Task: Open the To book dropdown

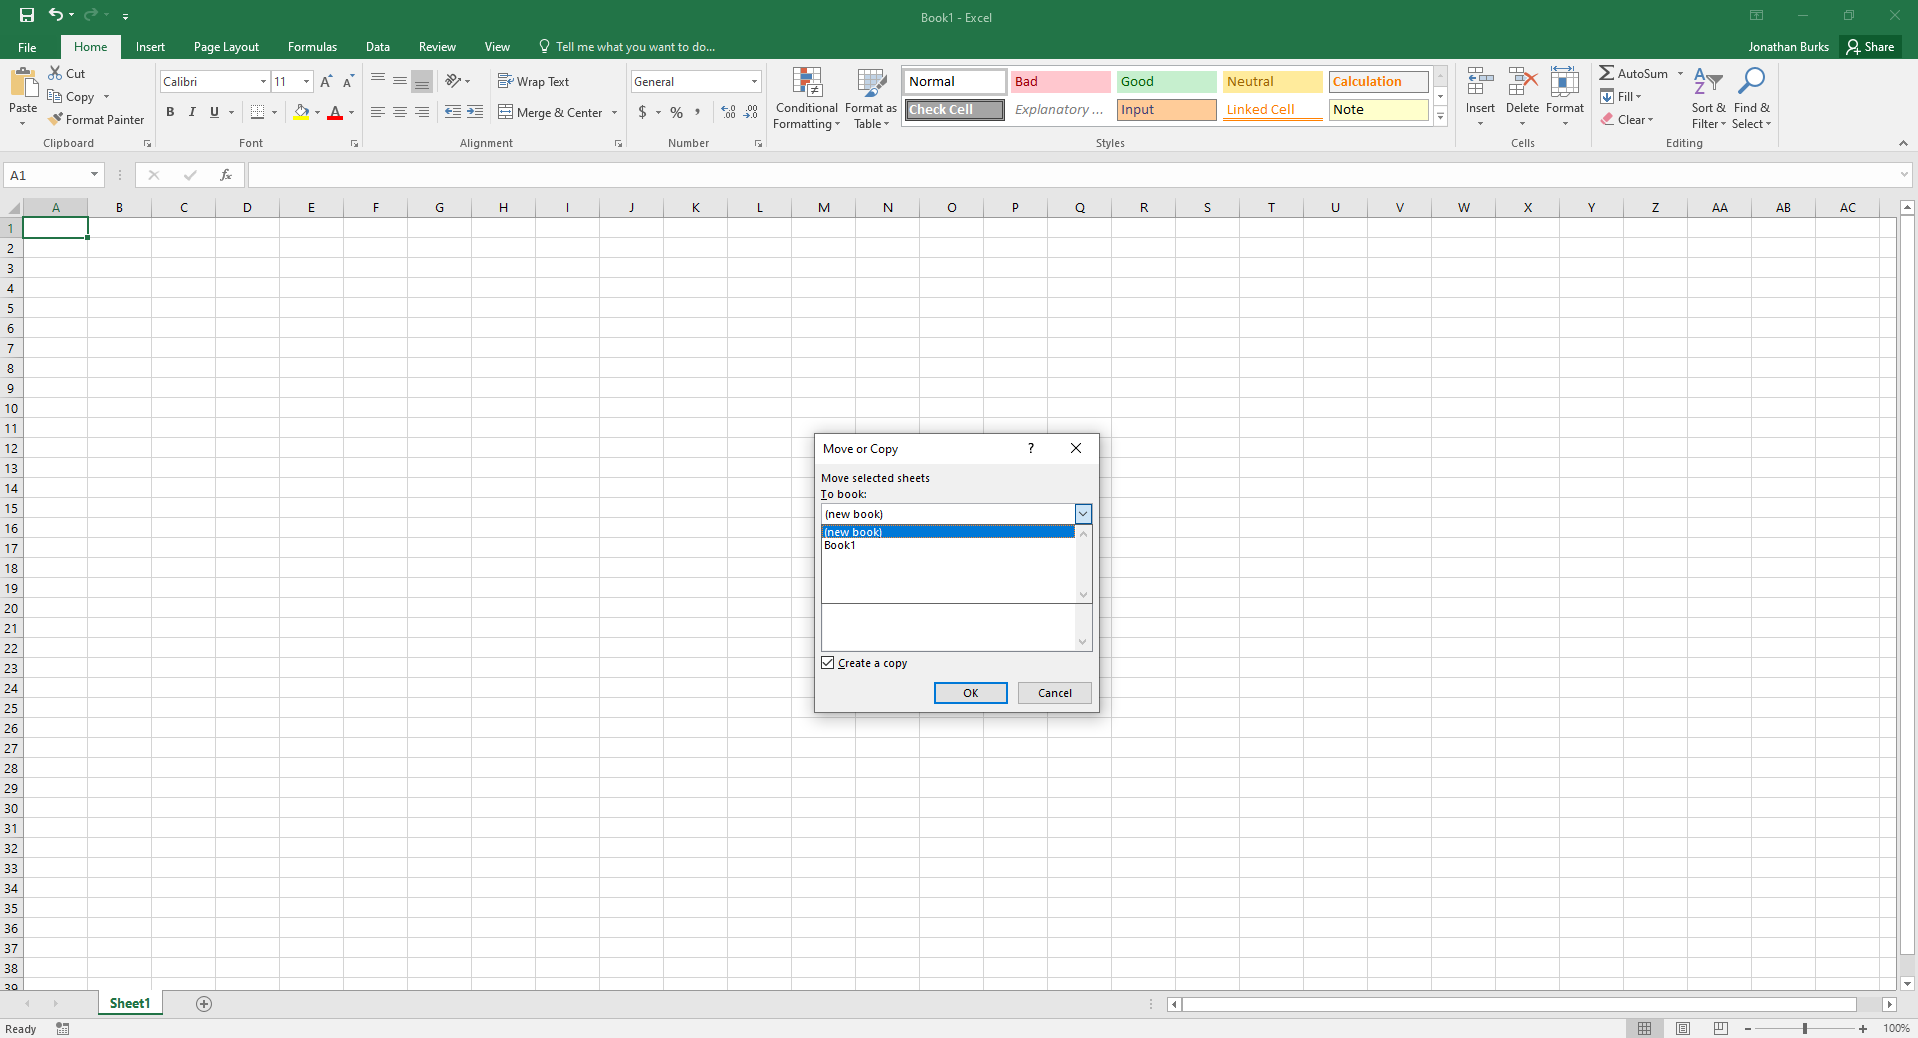Action: tap(1082, 513)
